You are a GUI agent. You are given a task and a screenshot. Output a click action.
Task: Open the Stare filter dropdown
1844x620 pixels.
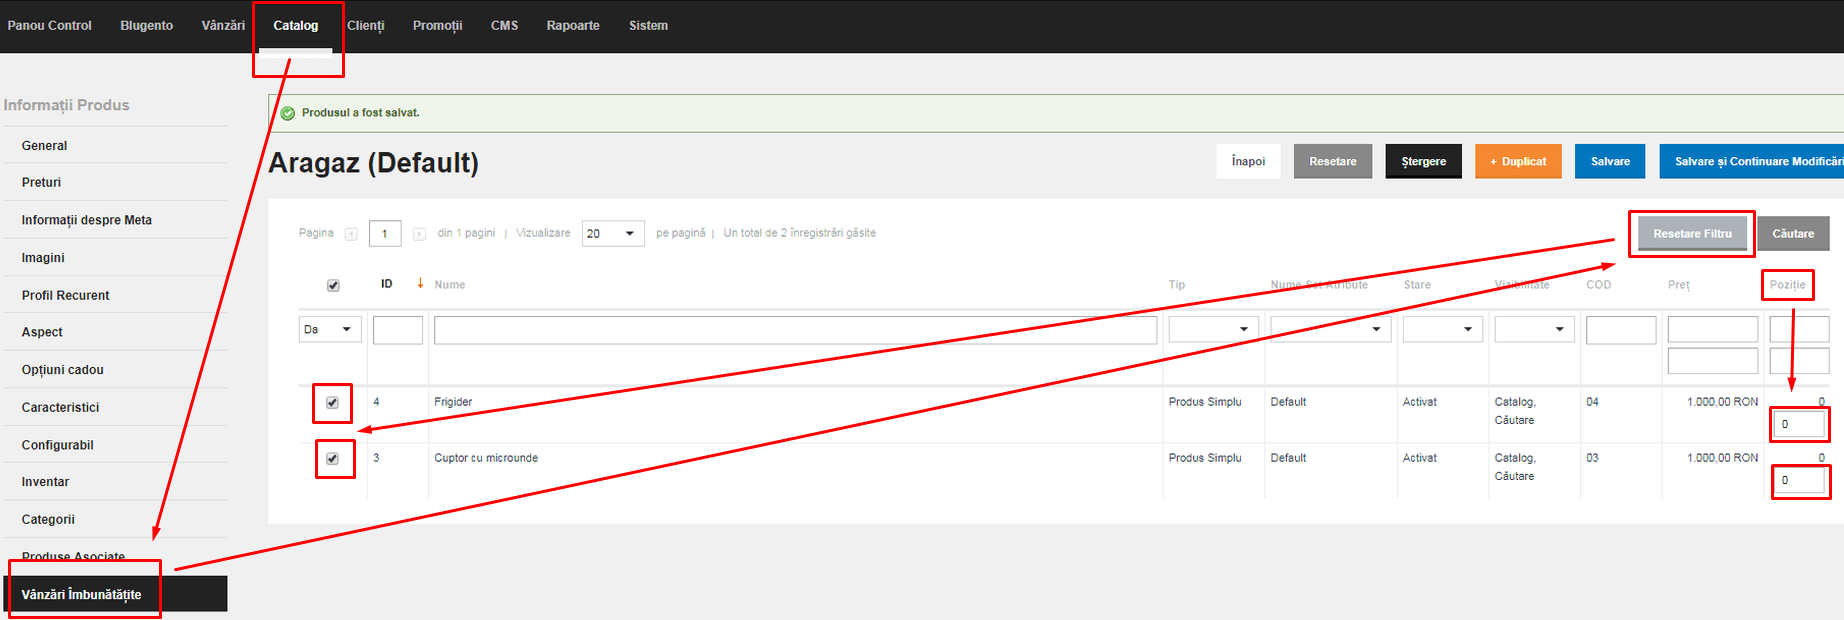(1442, 329)
